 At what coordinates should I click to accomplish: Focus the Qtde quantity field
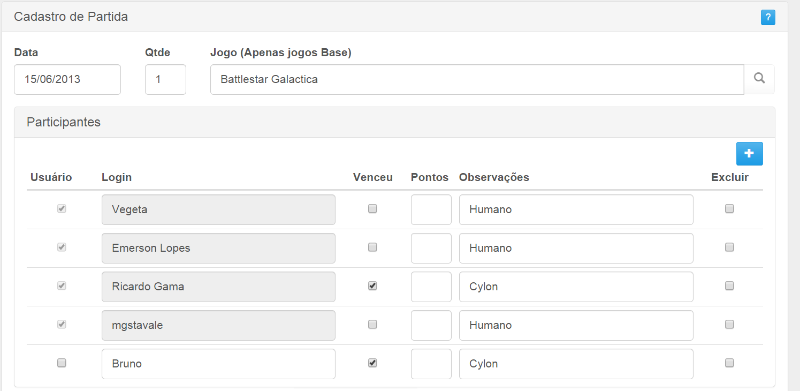(x=165, y=79)
